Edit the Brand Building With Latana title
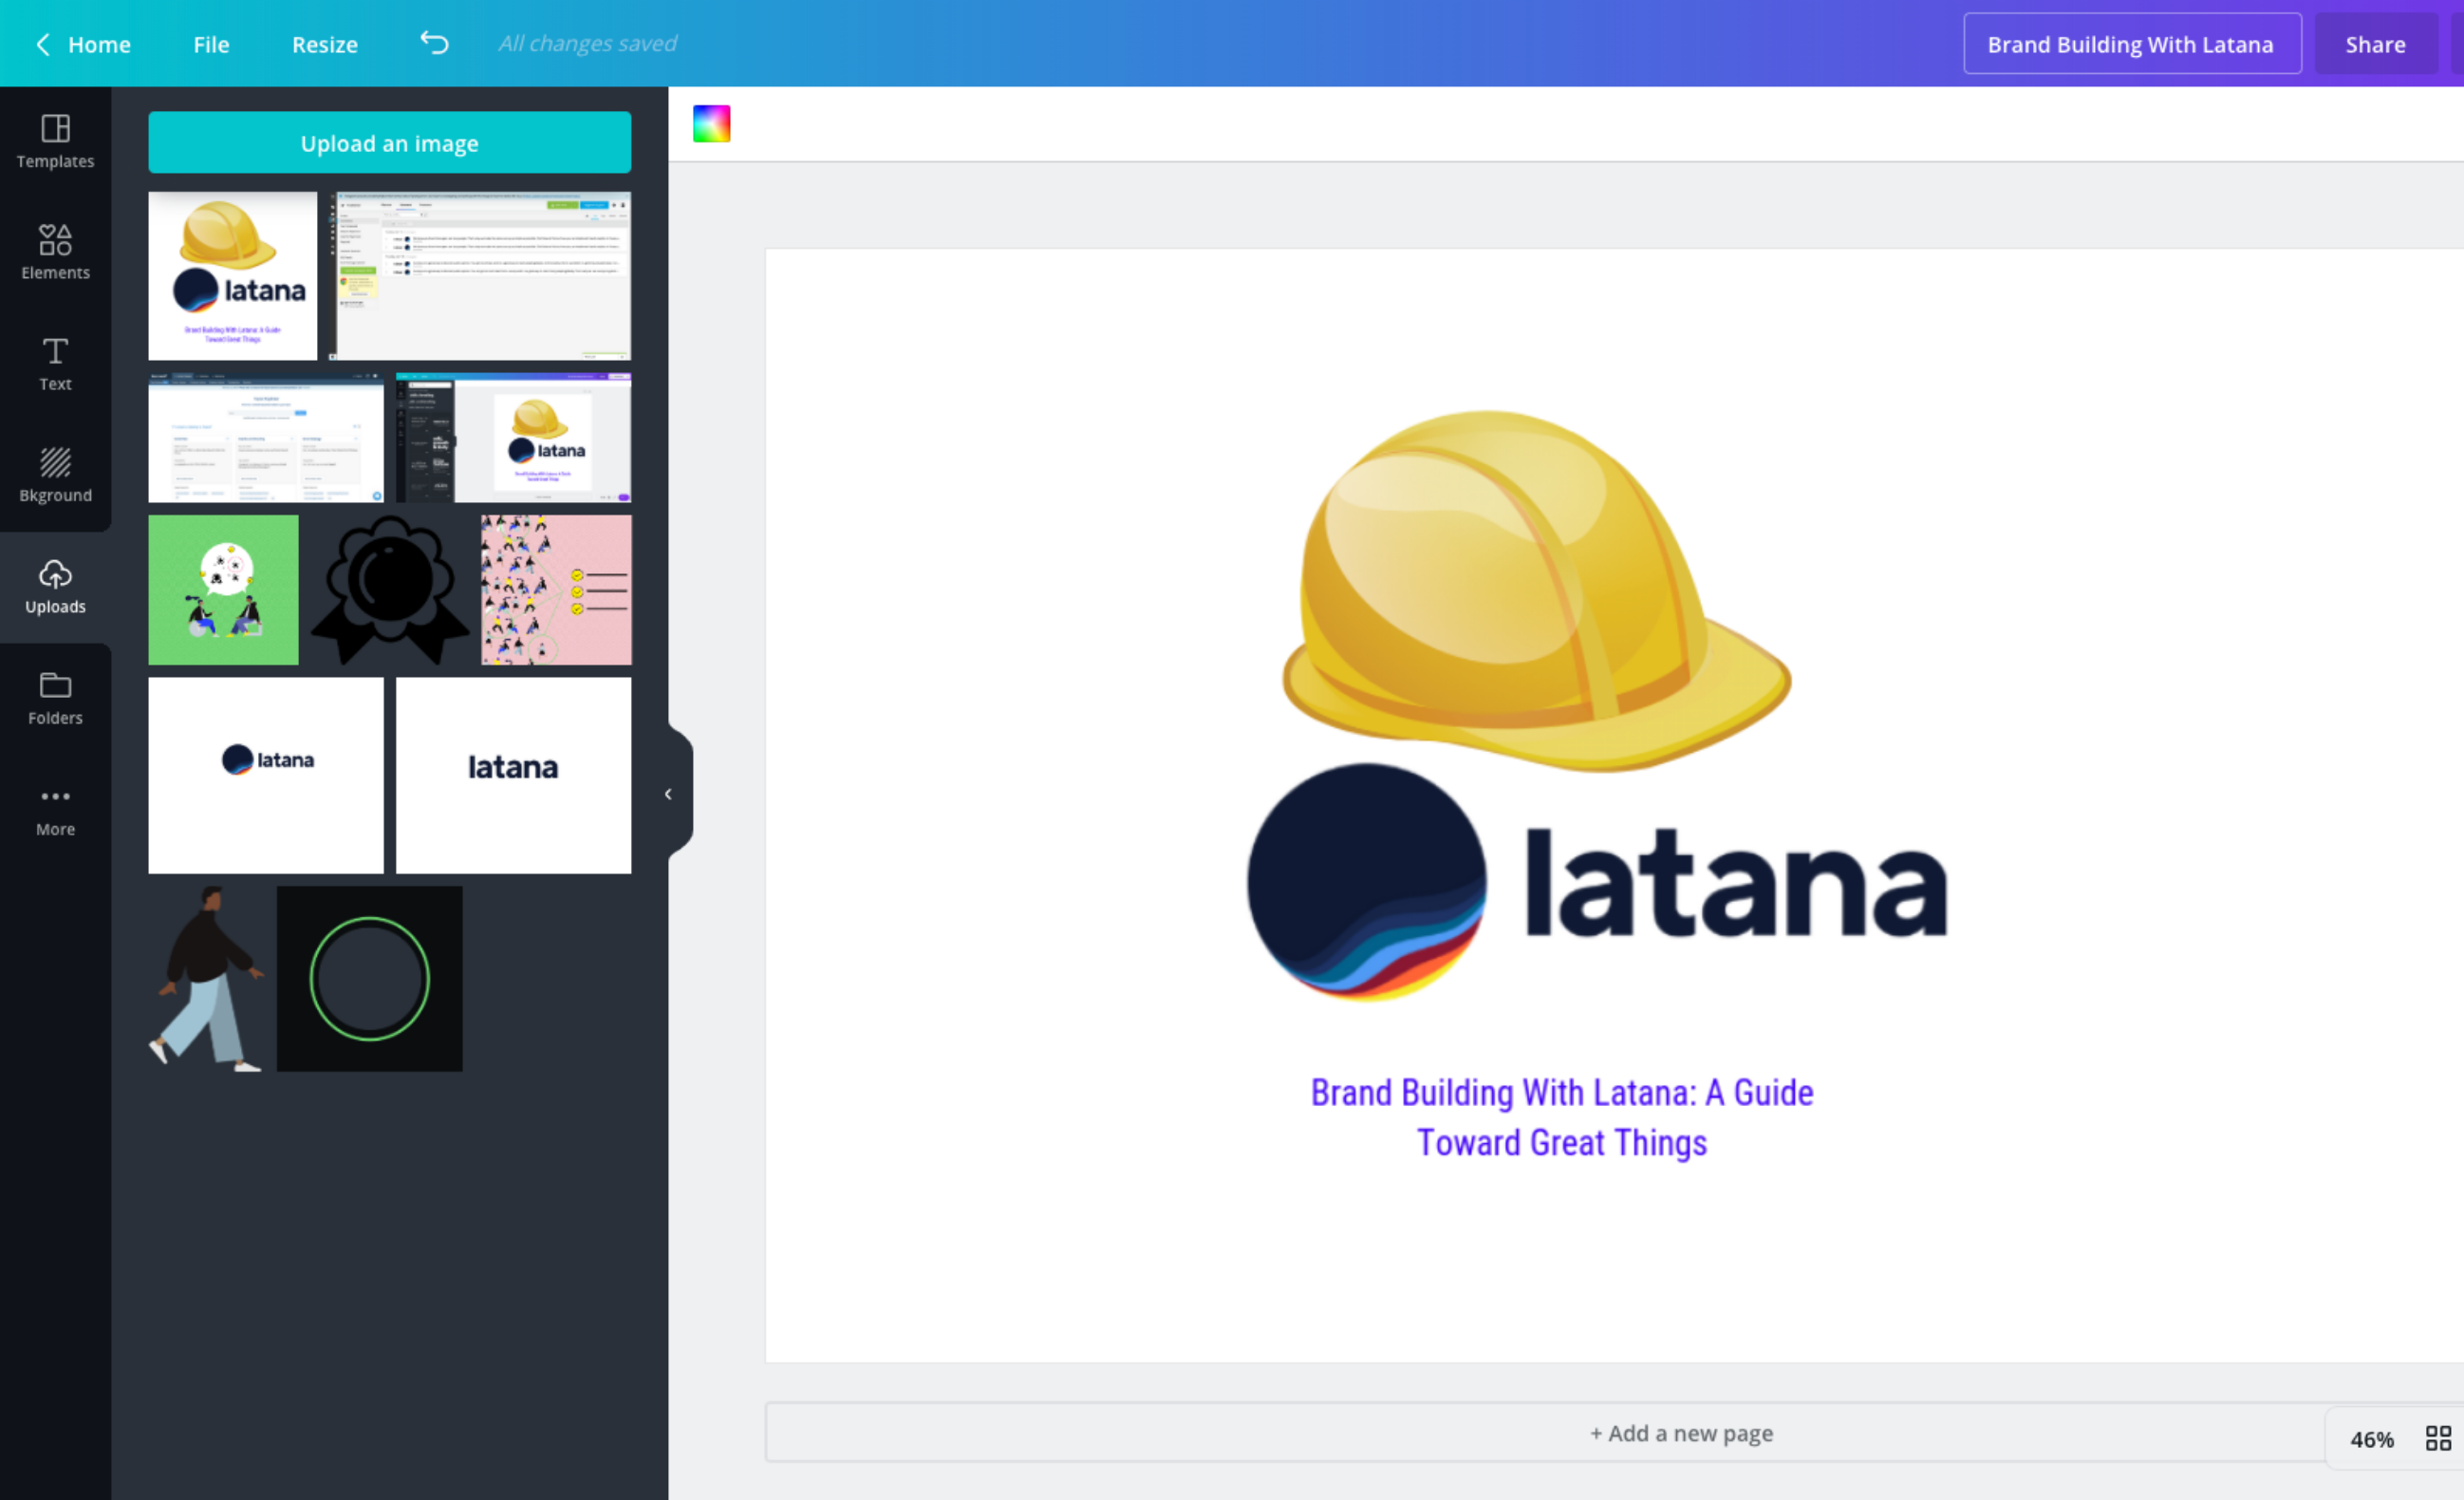Screen dimensions: 2464x1500 (2132, 44)
